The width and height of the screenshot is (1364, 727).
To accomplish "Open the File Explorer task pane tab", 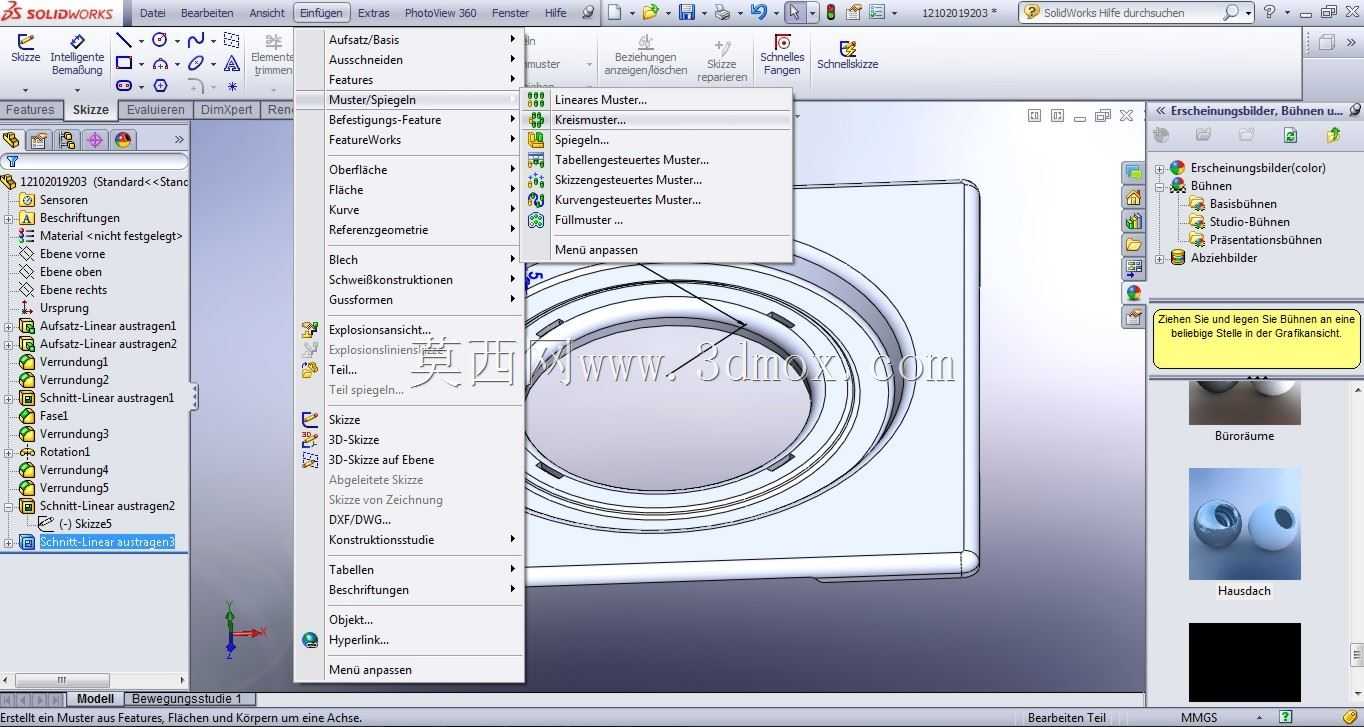I will click(x=1133, y=244).
